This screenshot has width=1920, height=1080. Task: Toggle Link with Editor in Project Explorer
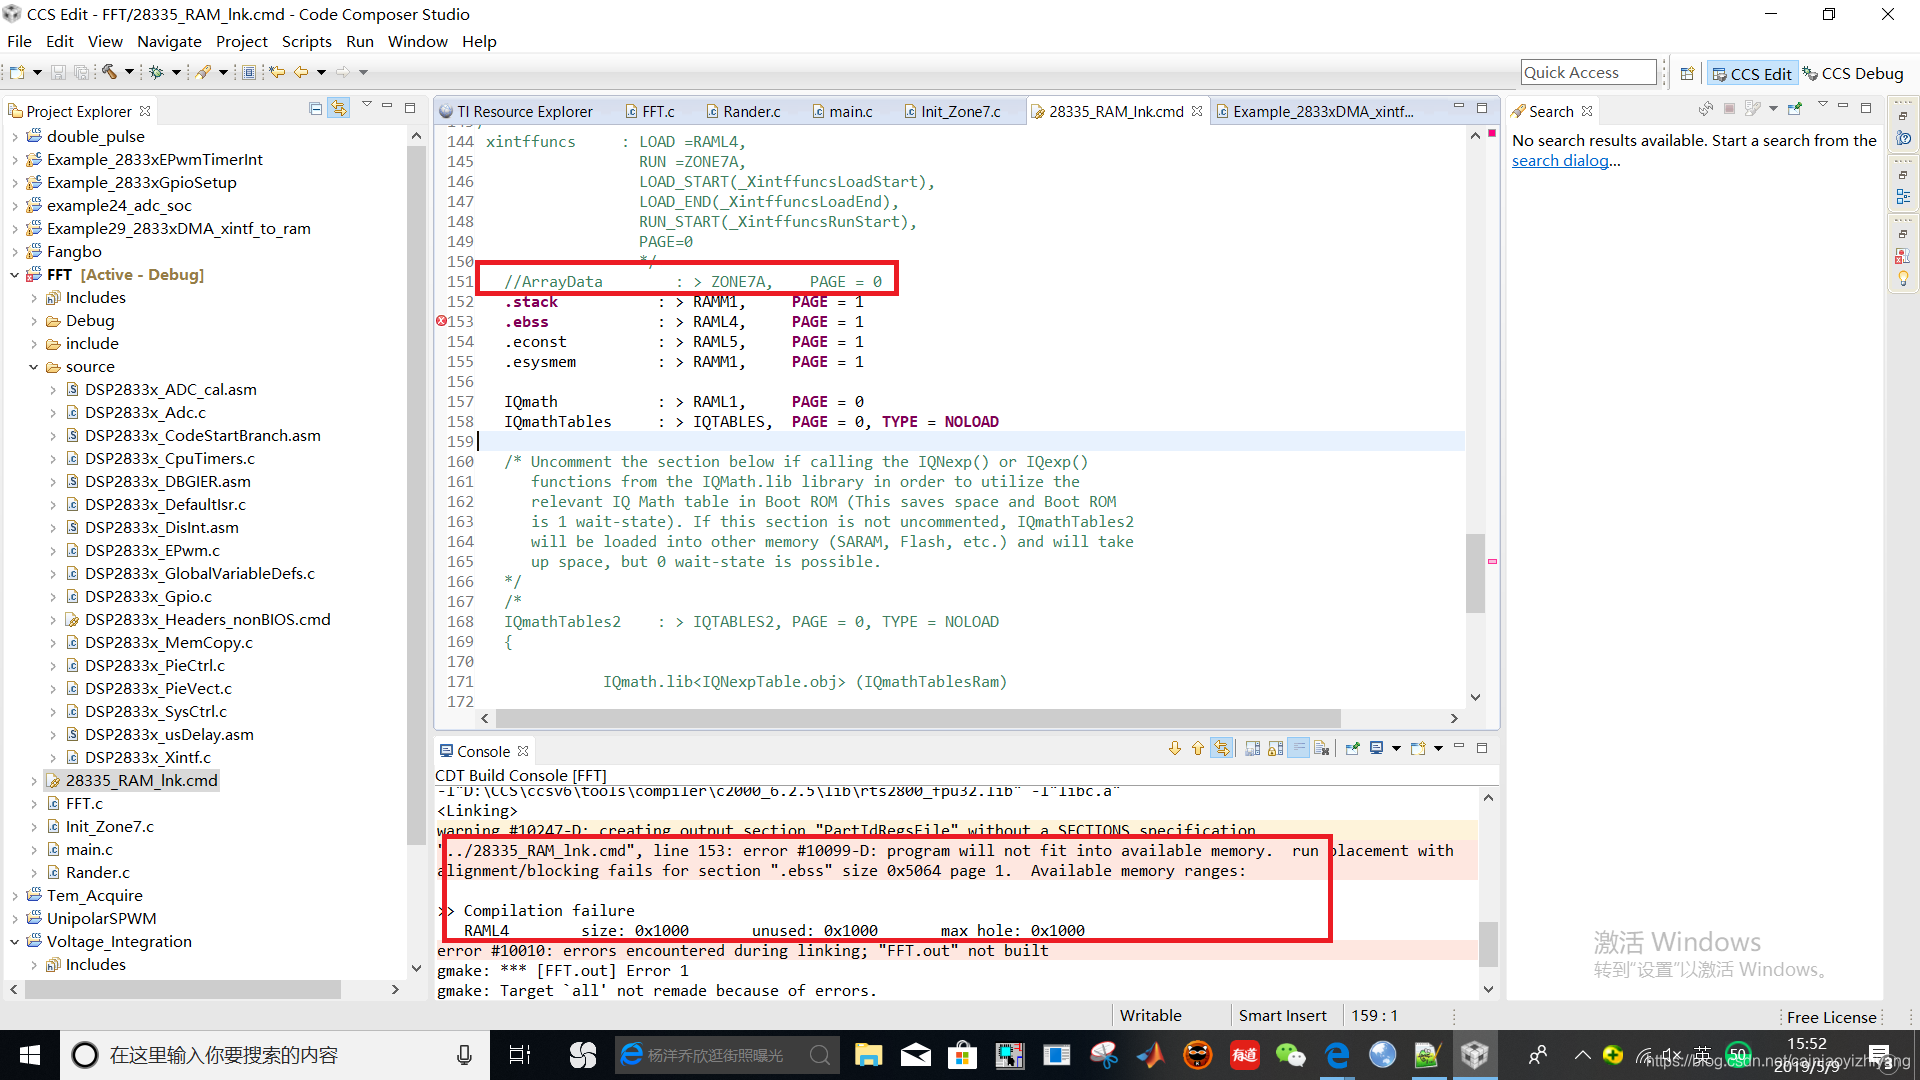coord(340,109)
